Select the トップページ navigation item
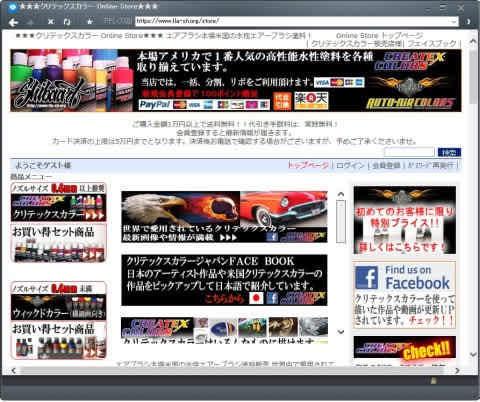 point(308,165)
